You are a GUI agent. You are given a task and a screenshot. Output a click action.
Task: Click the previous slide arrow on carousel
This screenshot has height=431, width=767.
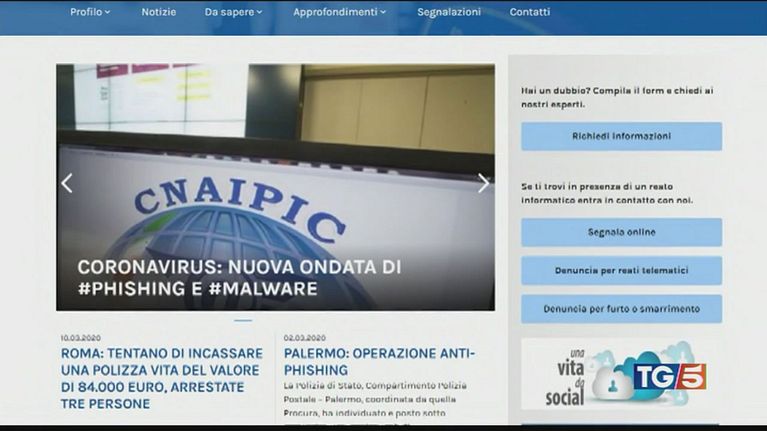[x=67, y=183]
